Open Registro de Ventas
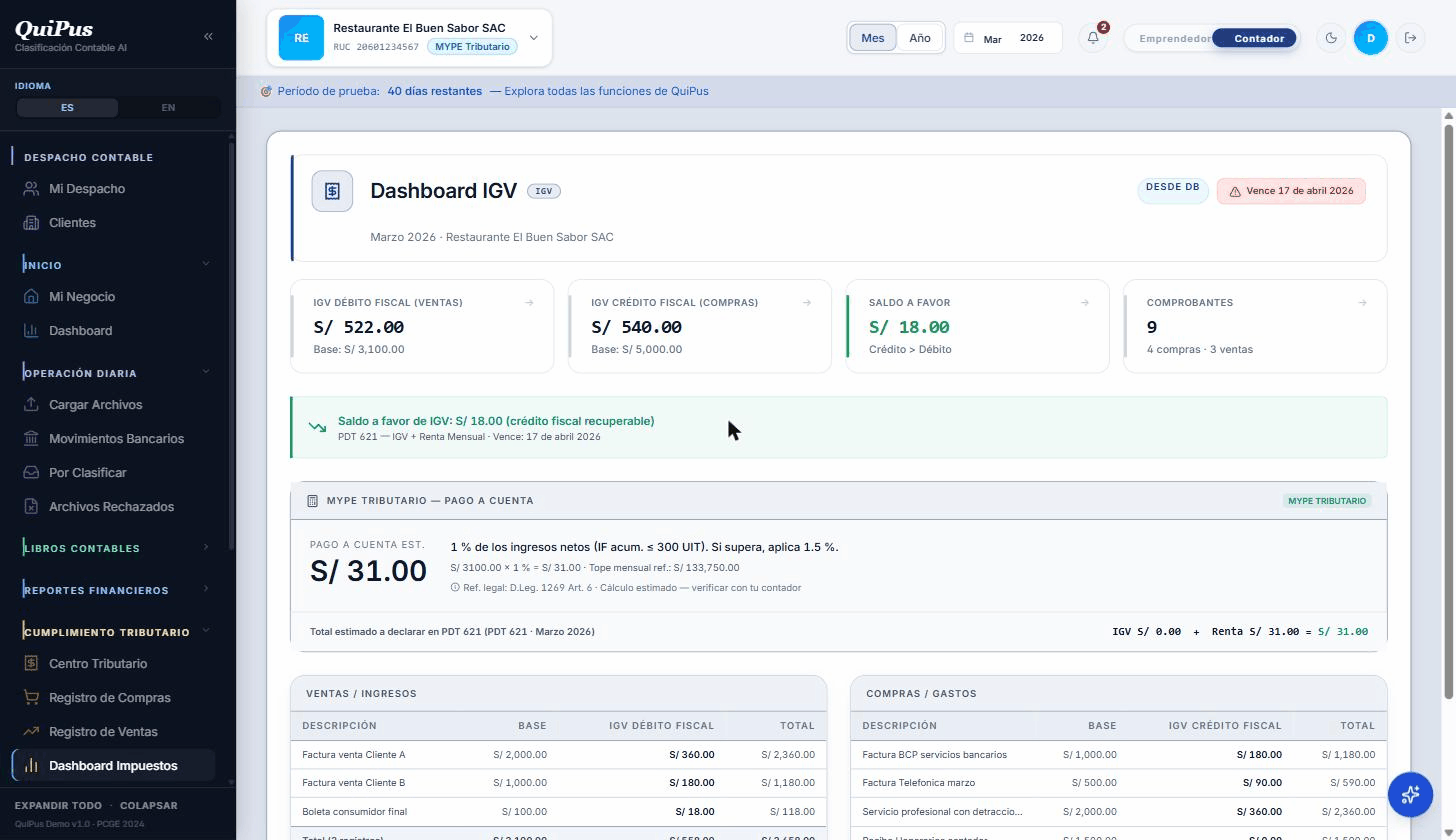The image size is (1456, 840). (112, 732)
